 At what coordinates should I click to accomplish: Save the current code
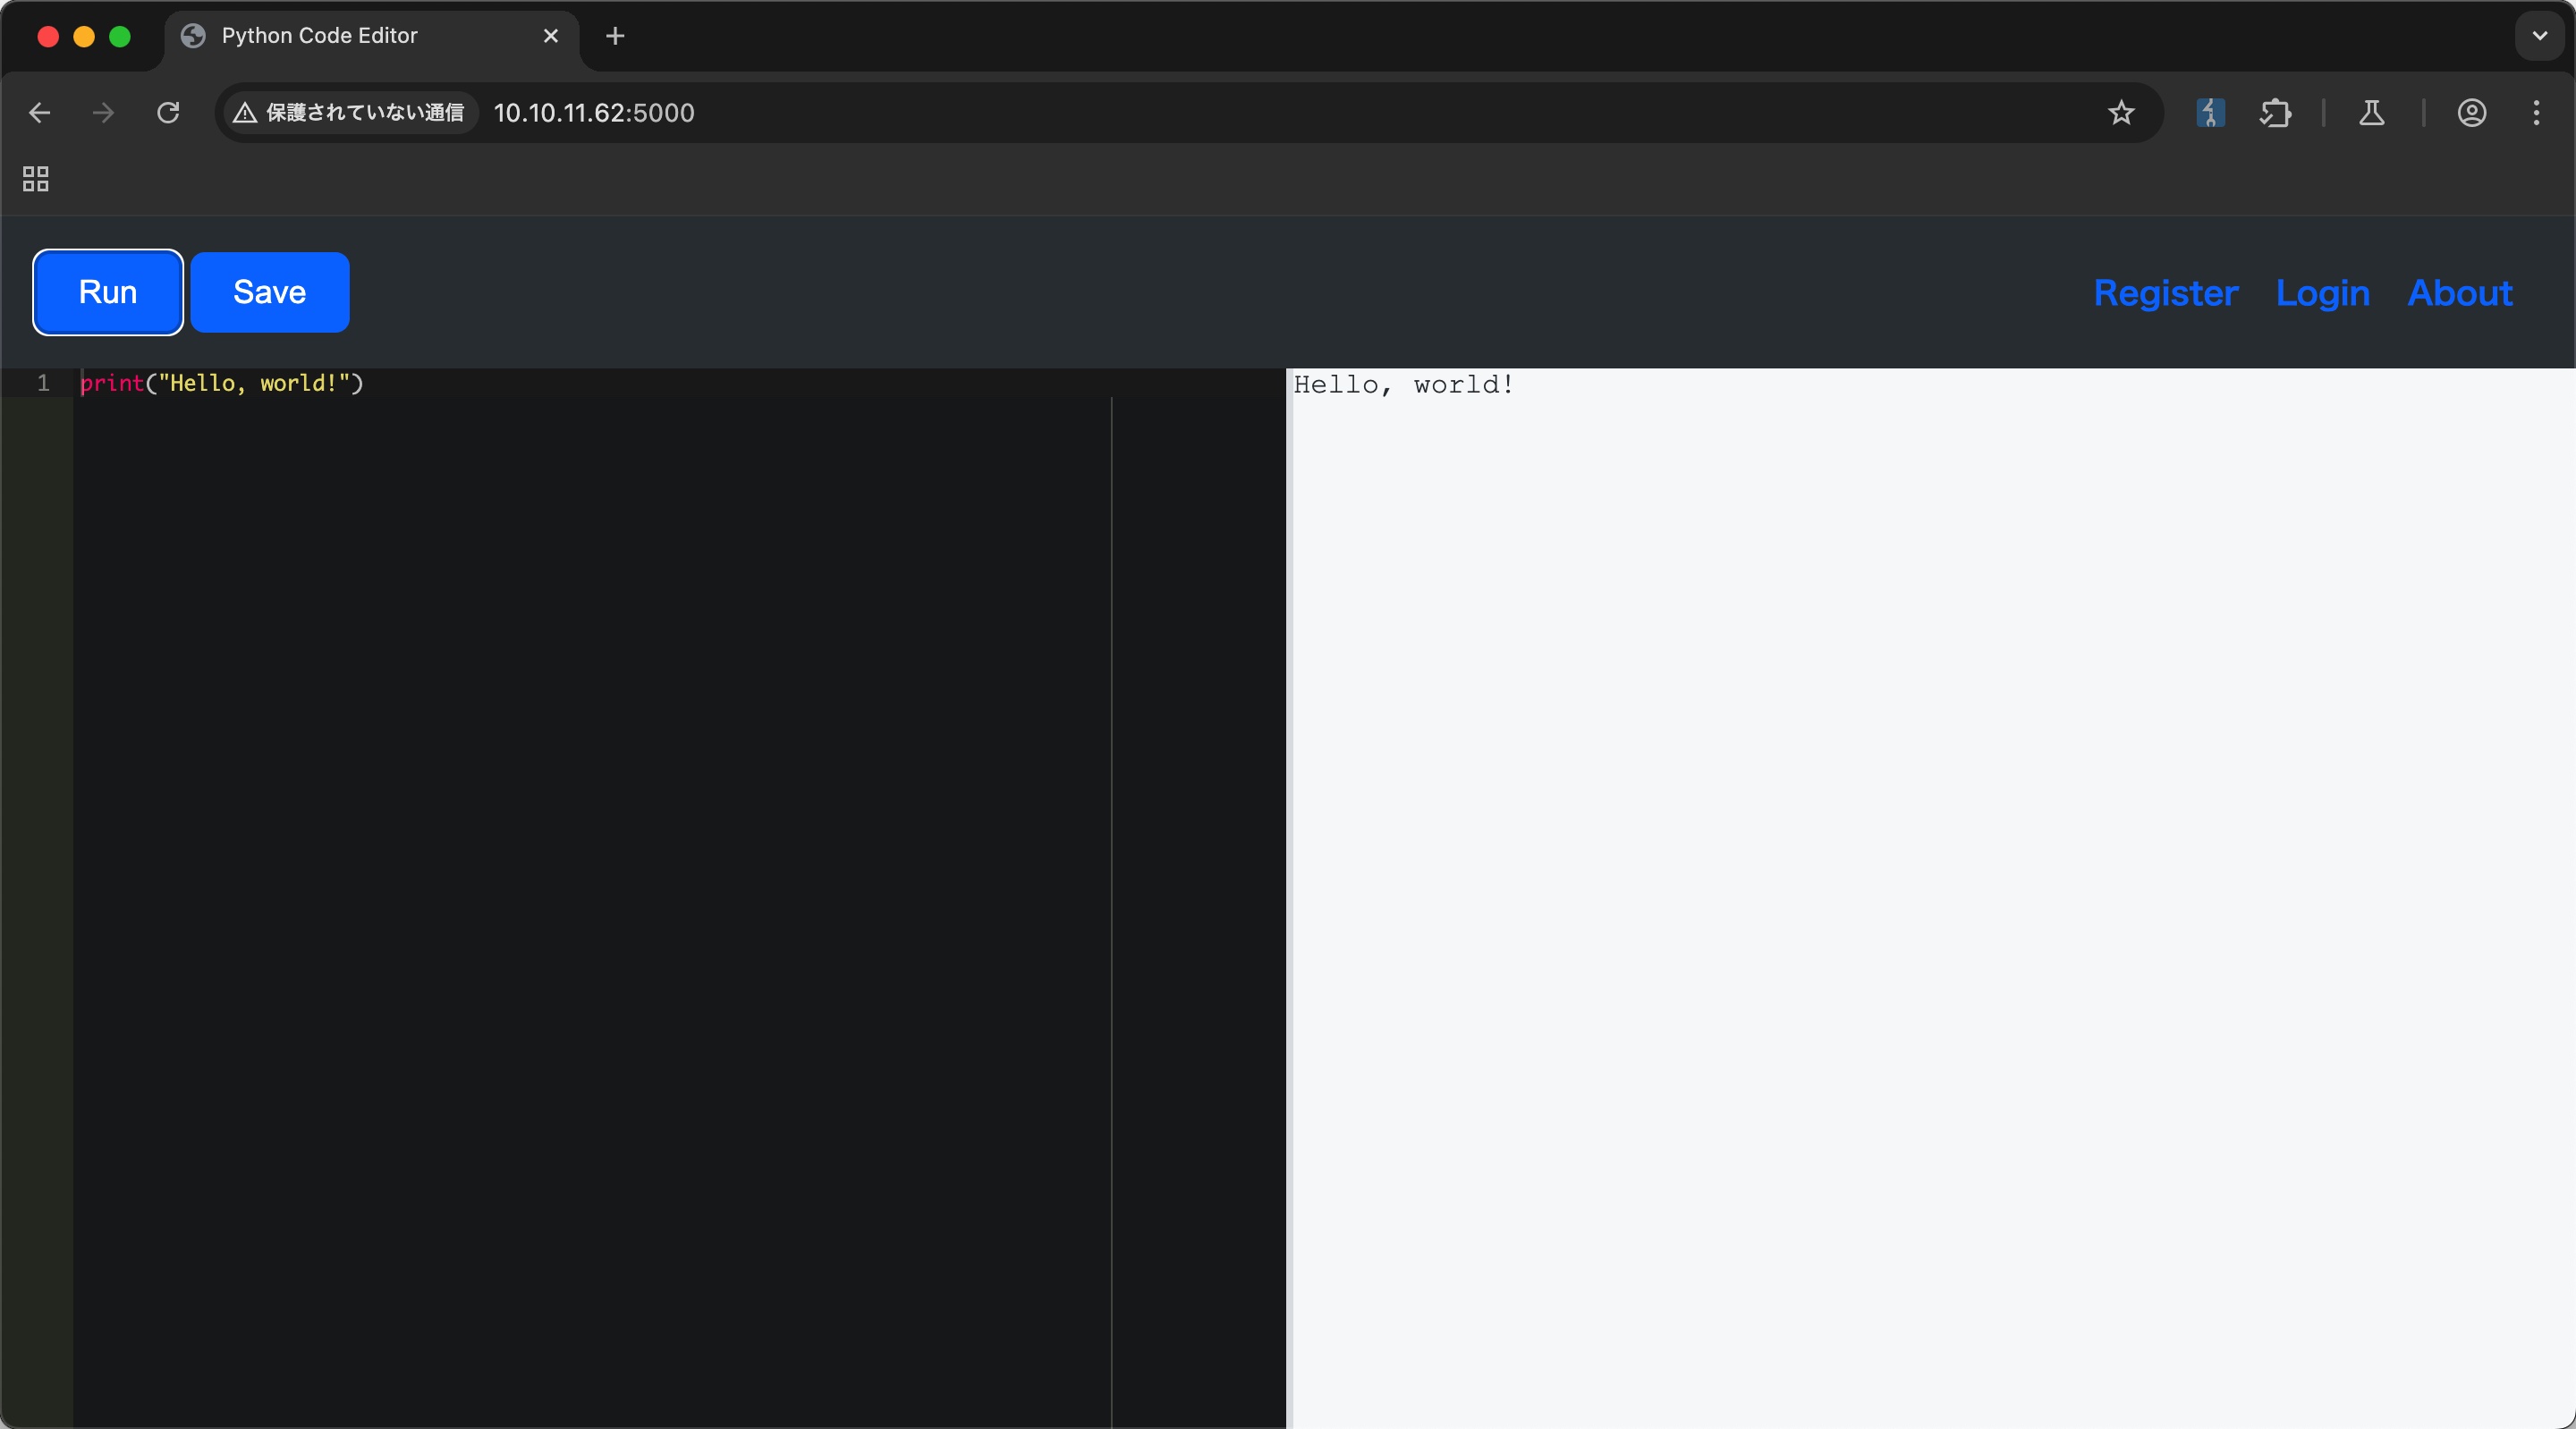(x=270, y=292)
